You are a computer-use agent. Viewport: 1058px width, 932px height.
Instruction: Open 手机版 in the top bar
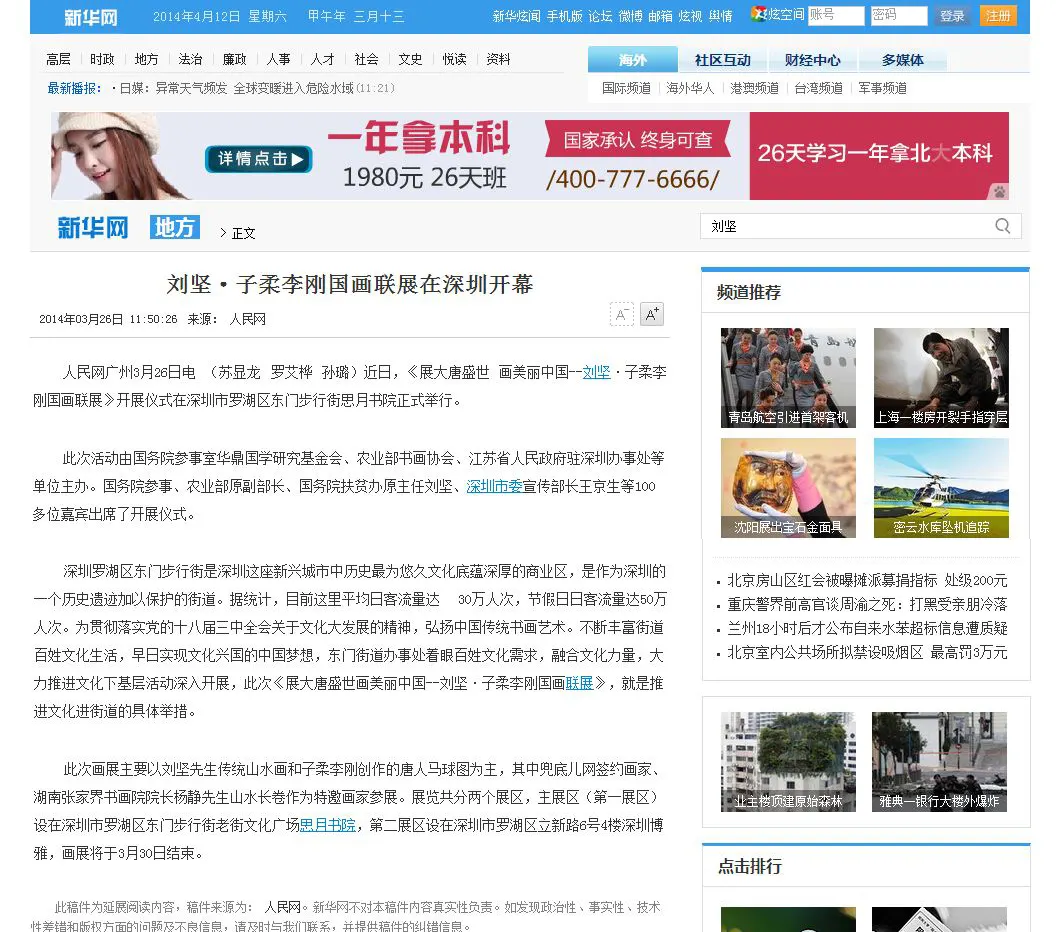564,16
